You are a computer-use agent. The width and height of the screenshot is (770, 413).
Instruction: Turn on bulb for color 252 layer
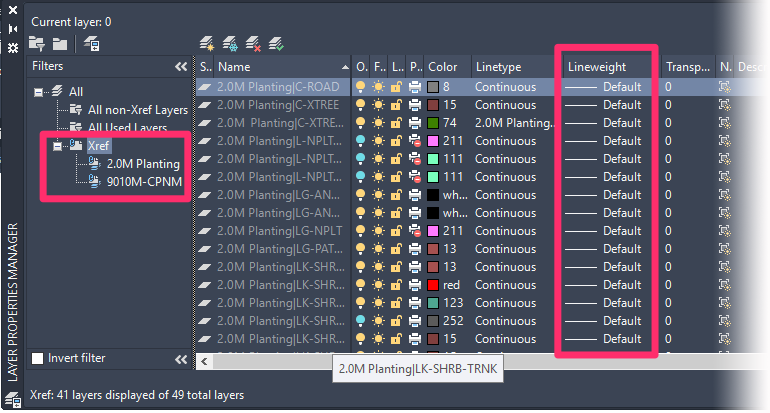pos(360,321)
